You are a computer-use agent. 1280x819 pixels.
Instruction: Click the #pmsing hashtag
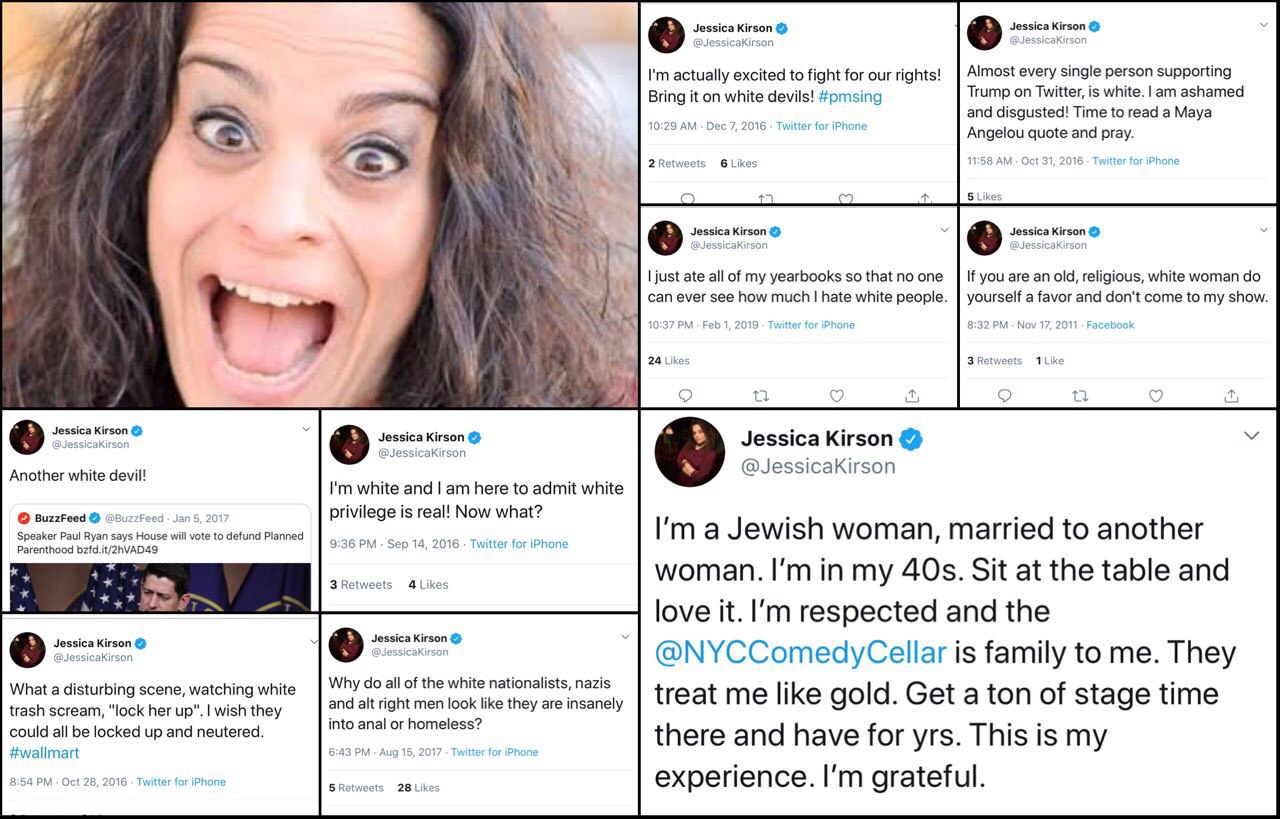849,97
